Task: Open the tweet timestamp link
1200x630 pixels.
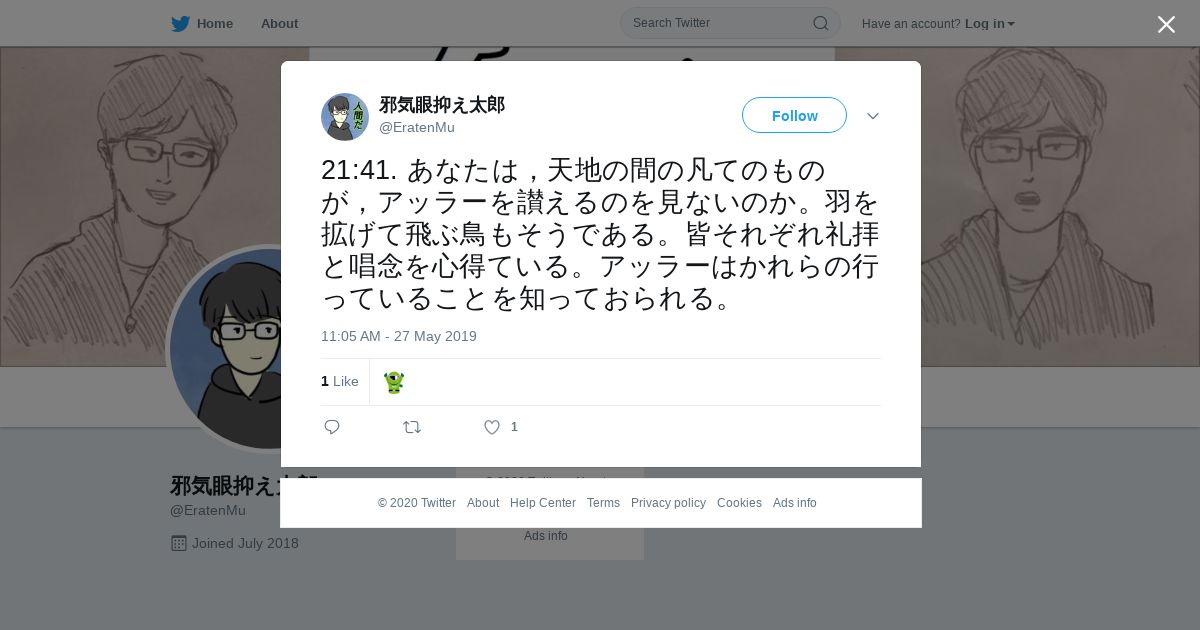Action: point(399,336)
